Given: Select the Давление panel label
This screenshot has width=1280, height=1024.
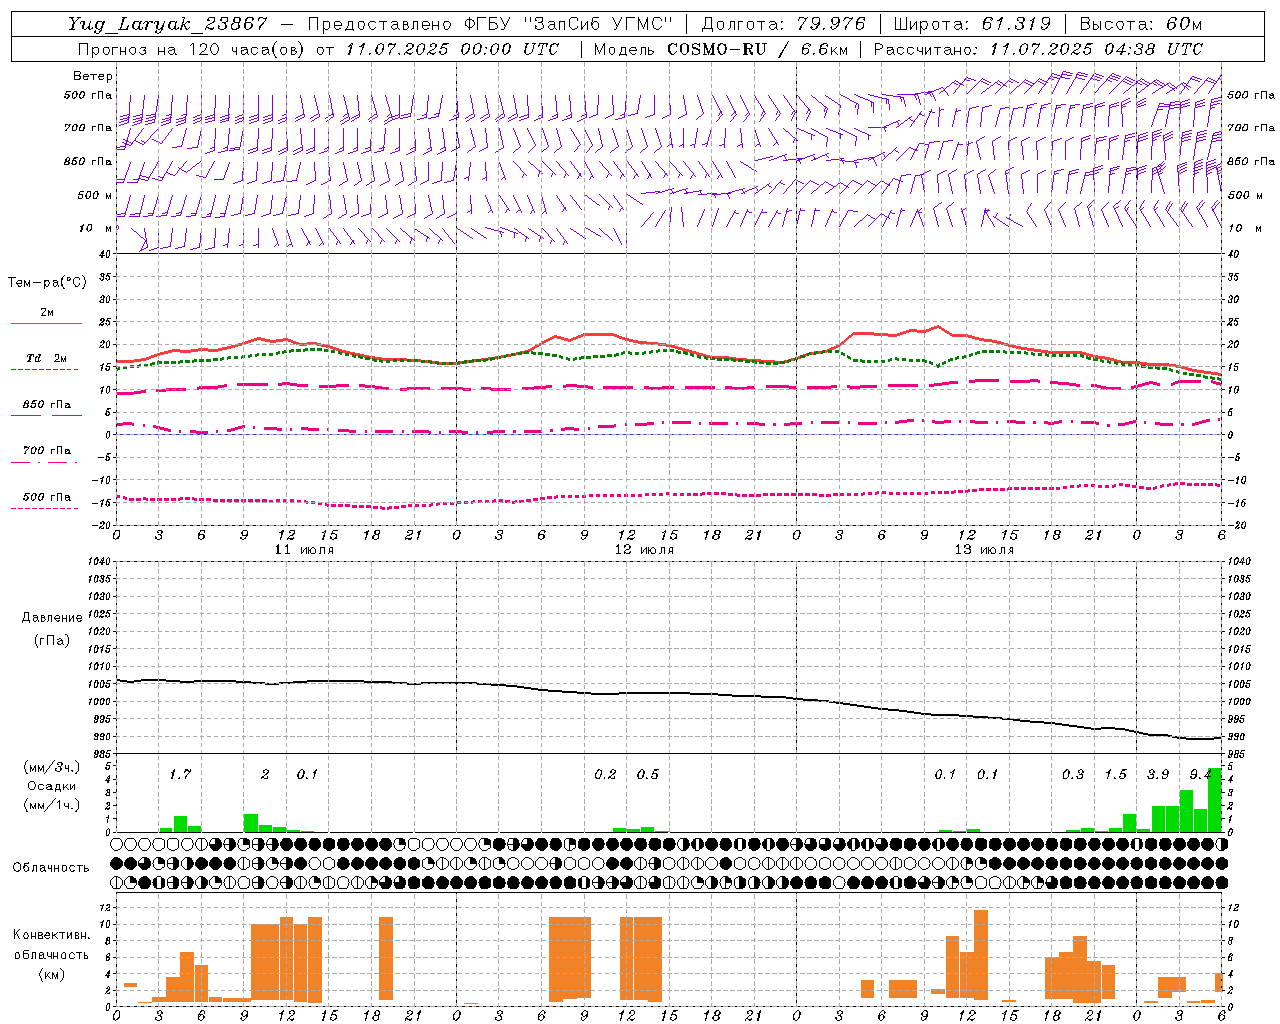Looking at the screenshot, I should [51, 618].
